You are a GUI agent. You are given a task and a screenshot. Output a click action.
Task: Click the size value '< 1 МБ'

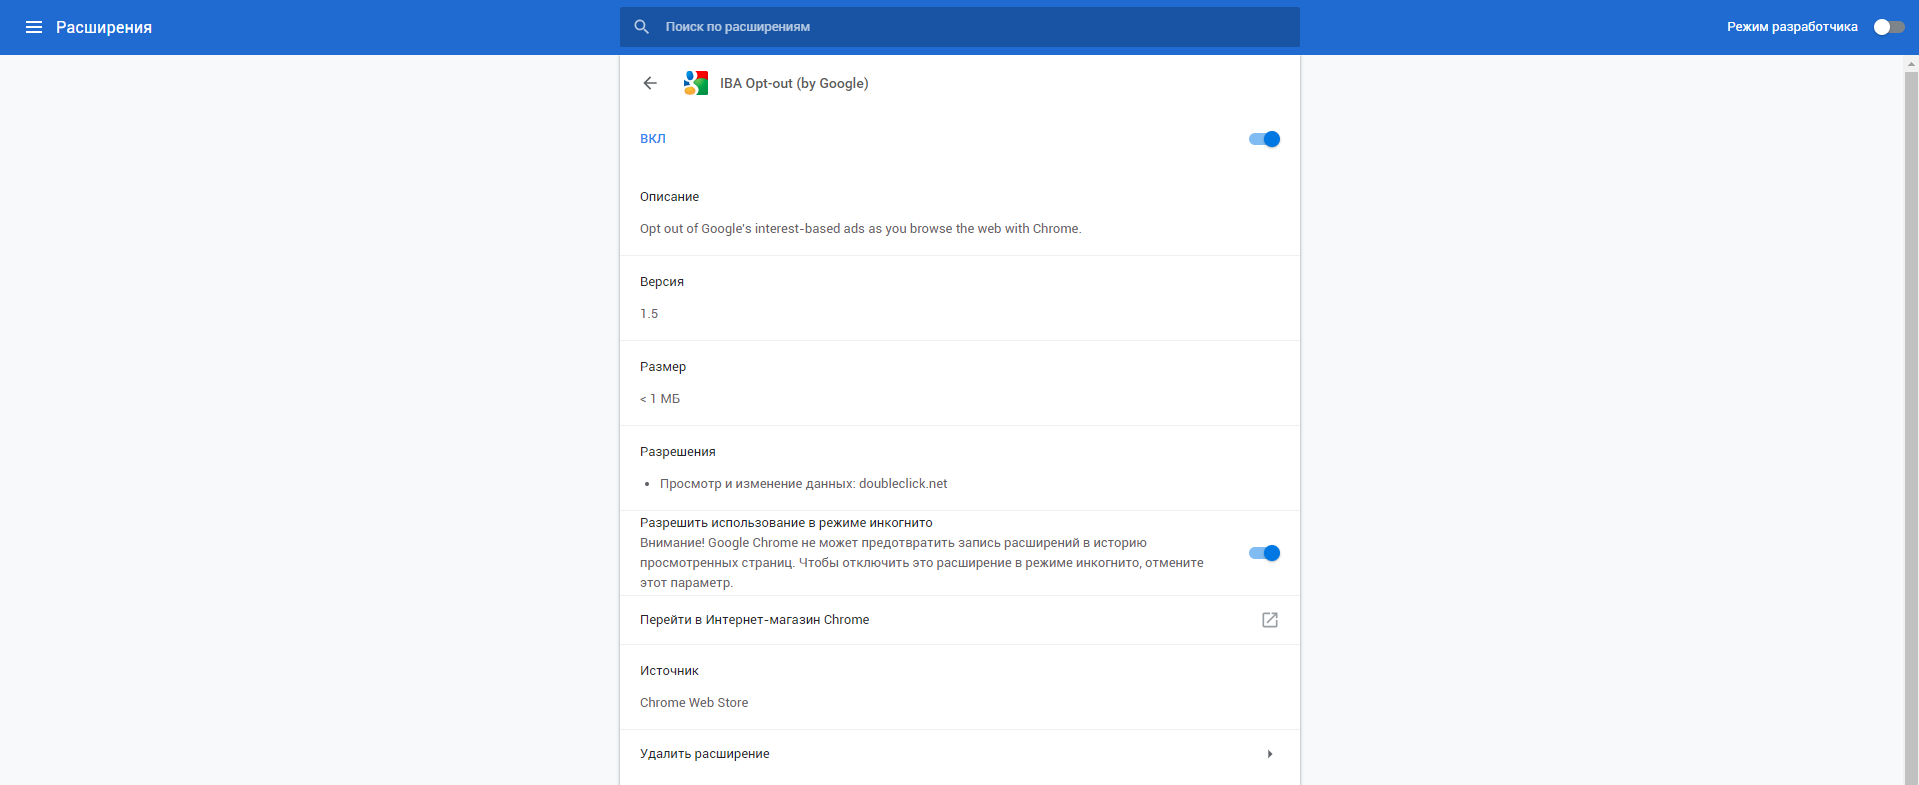[660, 399]
